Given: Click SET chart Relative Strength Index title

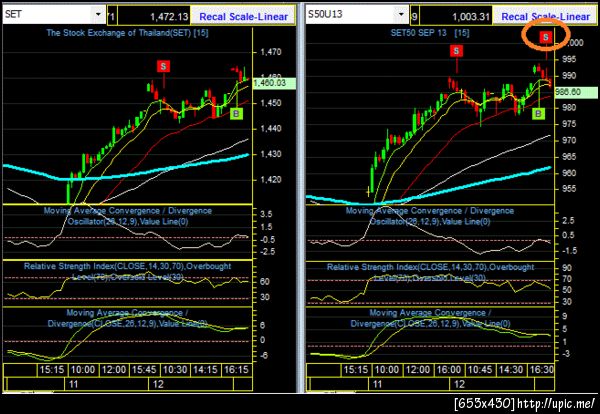Looking at the screenshot, I should click(x=127, y=271).
